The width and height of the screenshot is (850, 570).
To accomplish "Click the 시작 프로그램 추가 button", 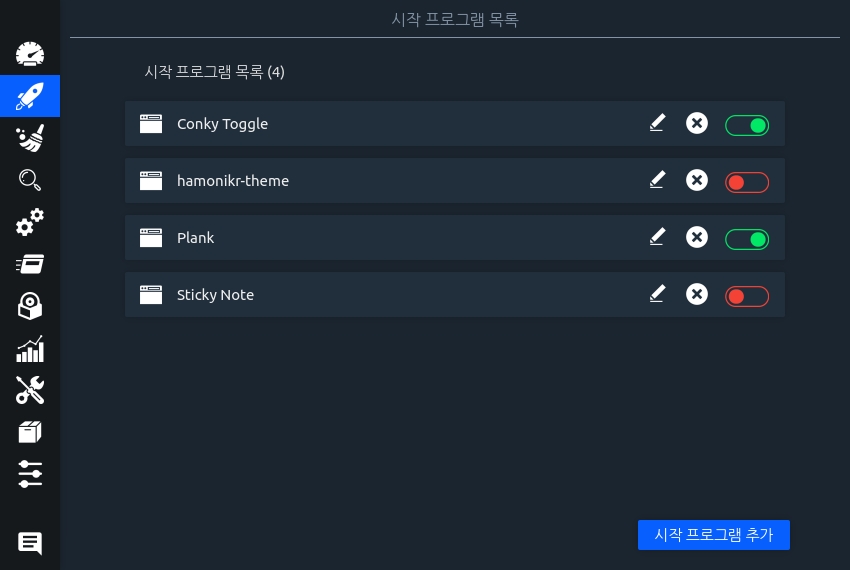I will coord(714,535).
